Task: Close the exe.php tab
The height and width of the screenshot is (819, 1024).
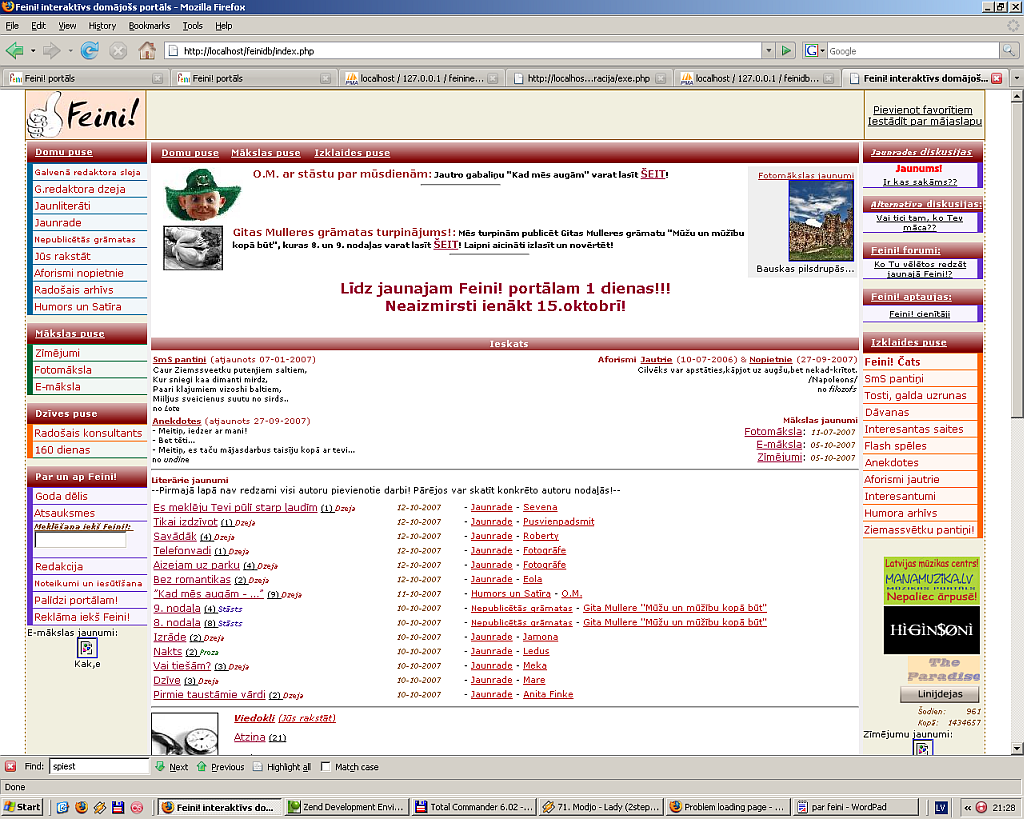Action: click(x=660, y=78)
